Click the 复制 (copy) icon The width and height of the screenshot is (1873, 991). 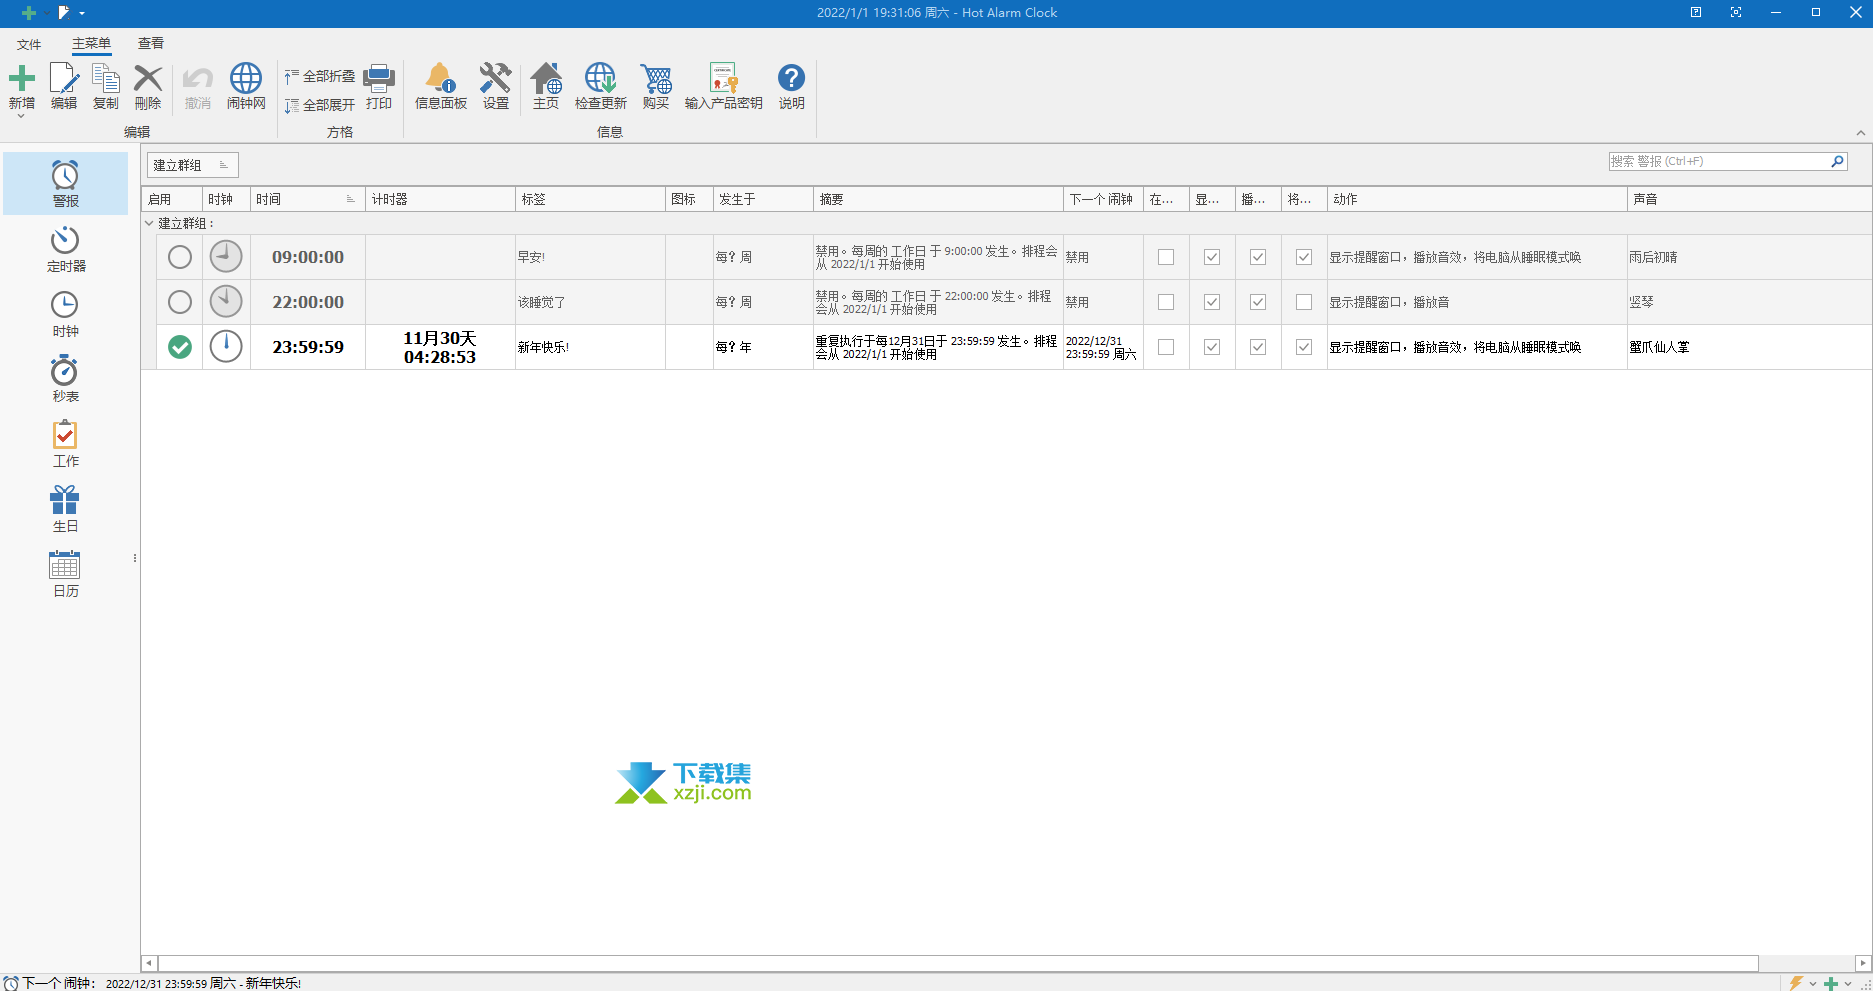106,78
